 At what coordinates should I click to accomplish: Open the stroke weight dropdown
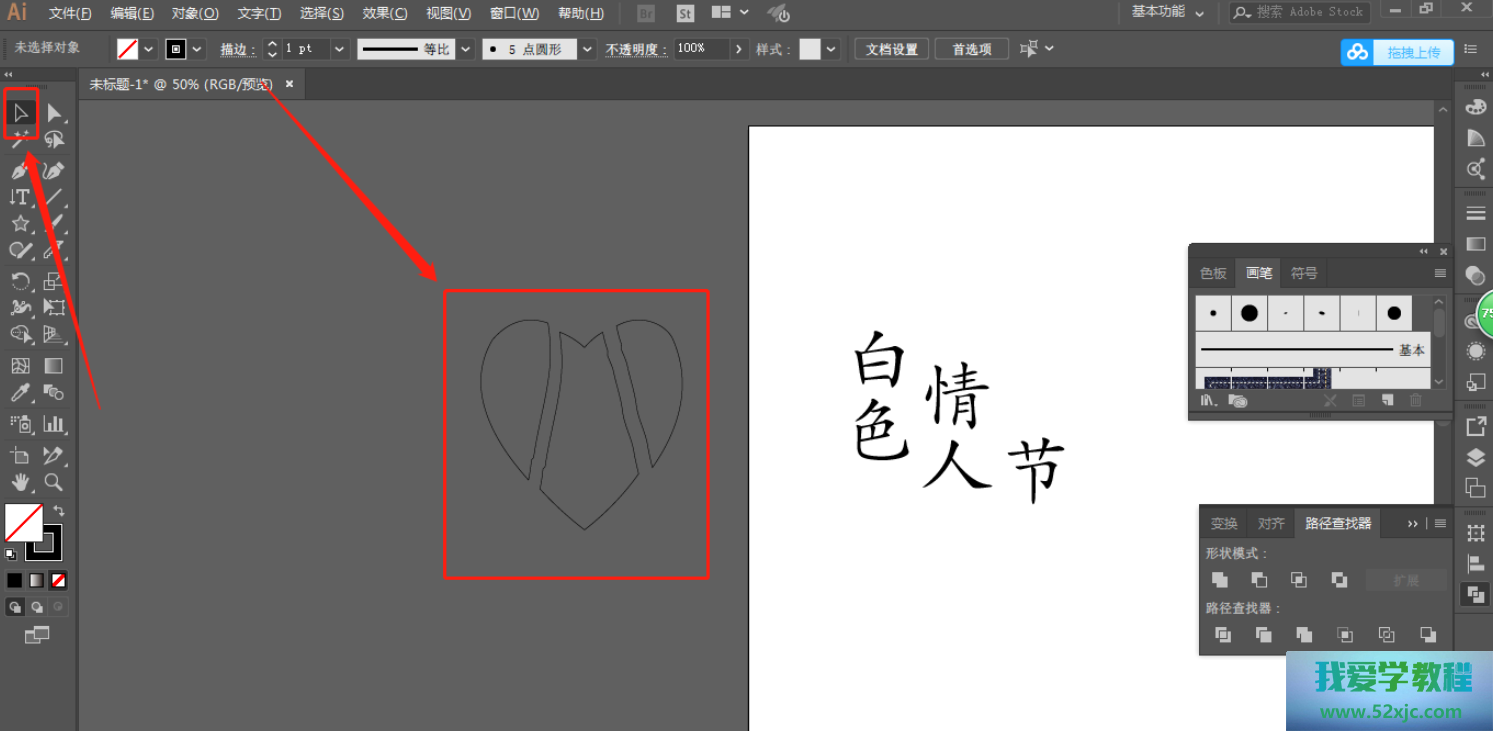click(340, 49)
